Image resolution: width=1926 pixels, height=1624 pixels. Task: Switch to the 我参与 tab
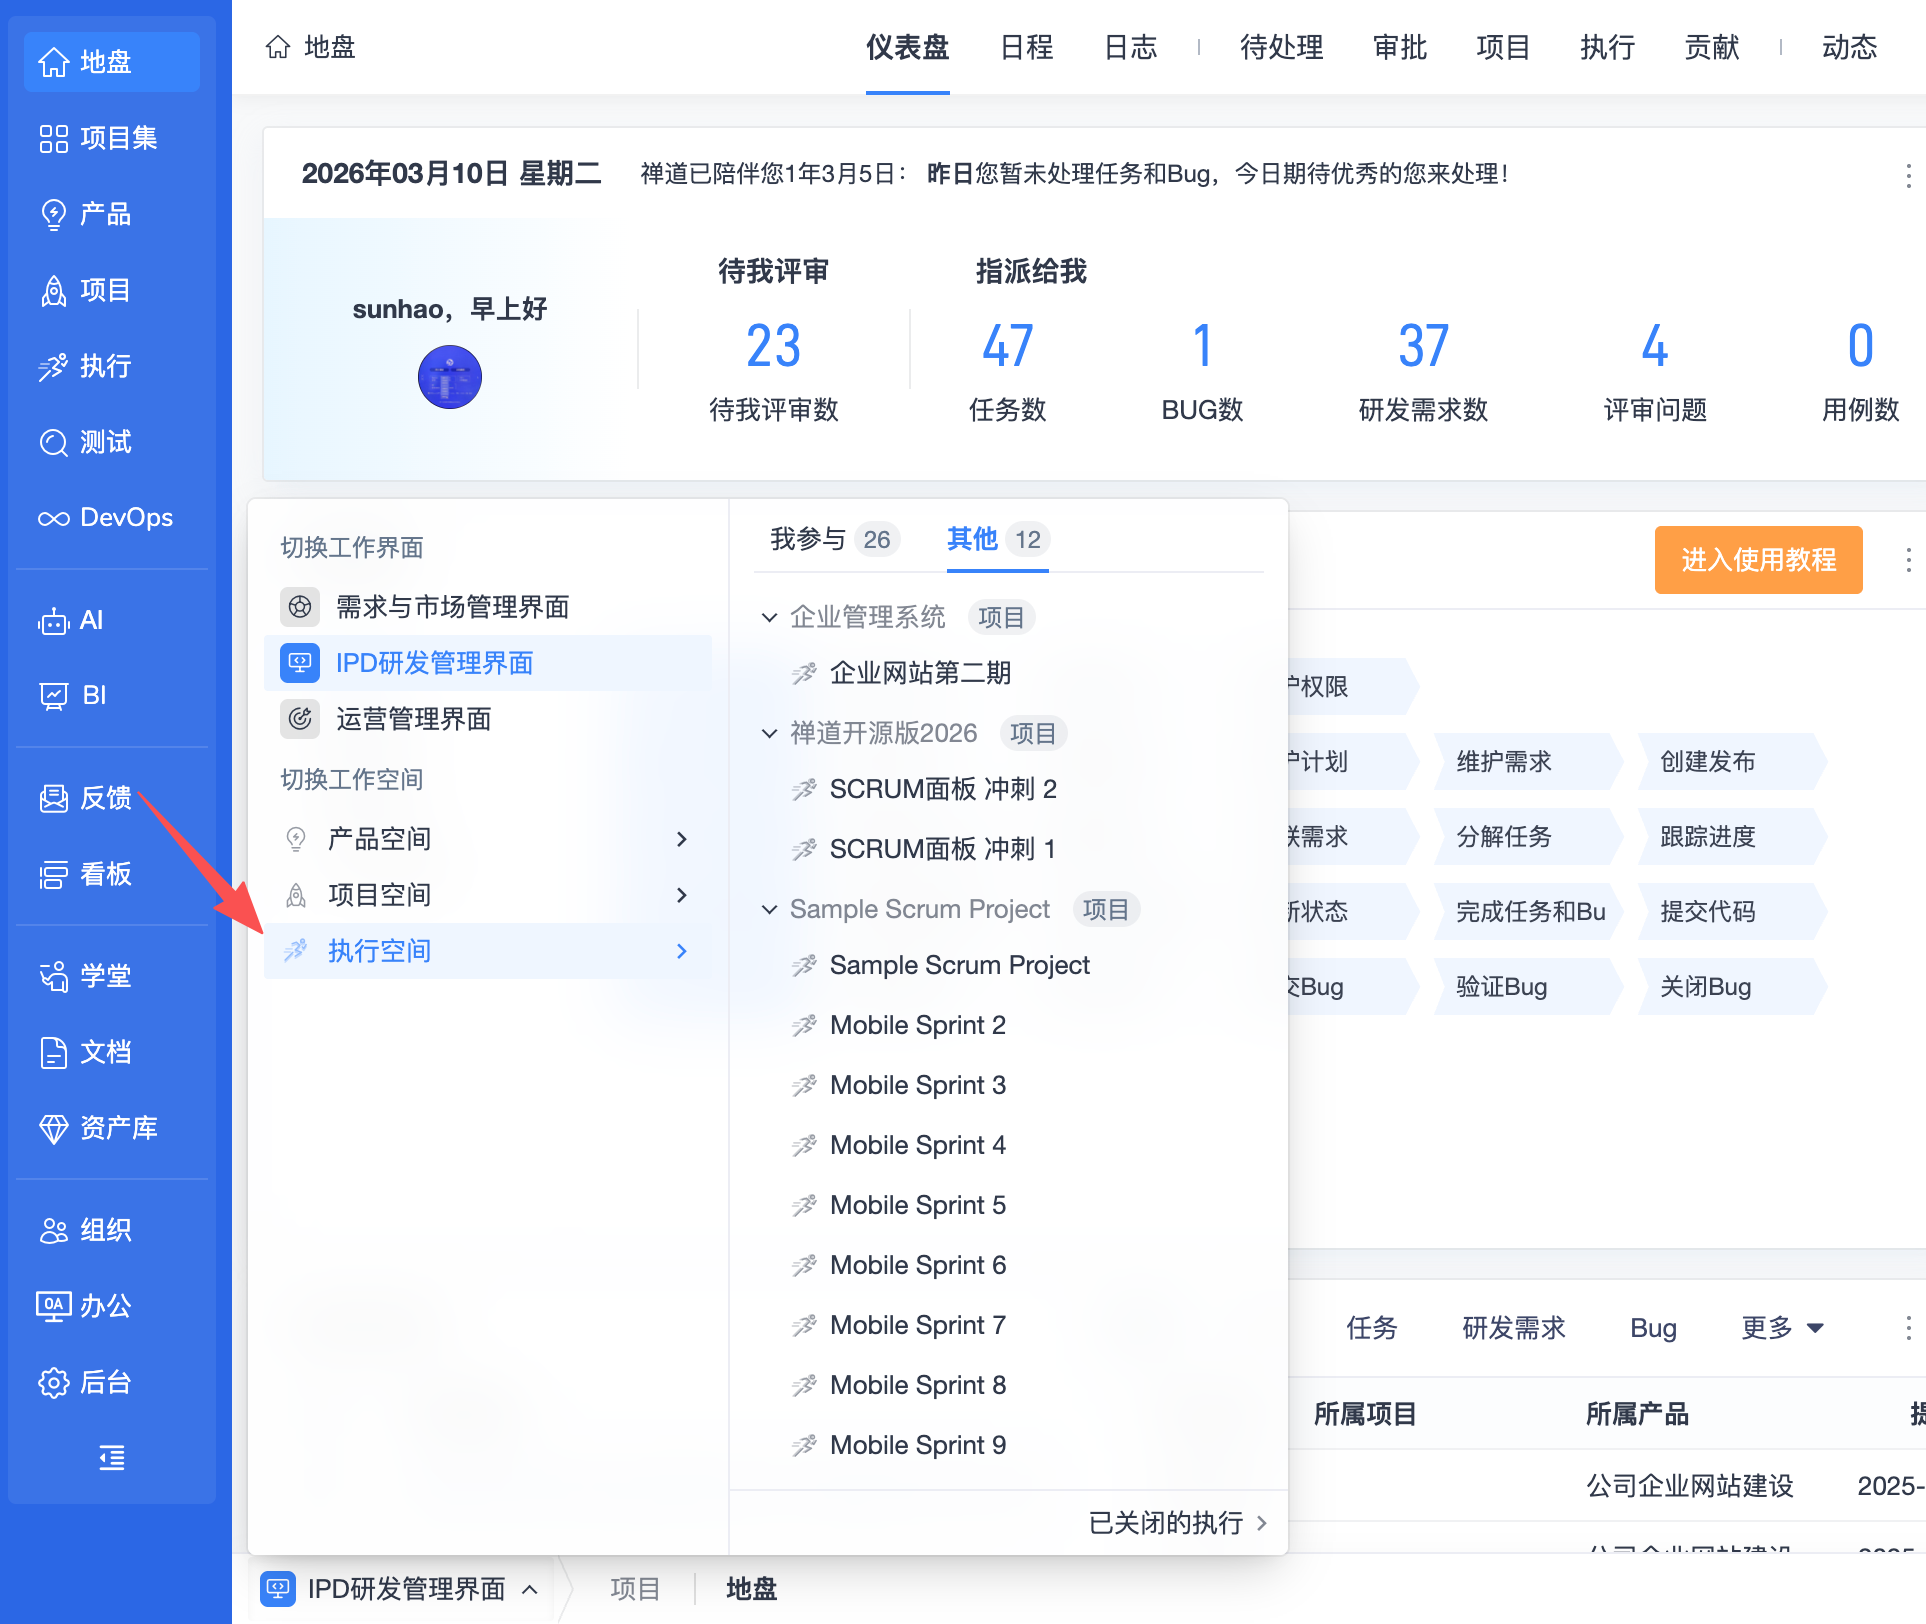(808, 540)
